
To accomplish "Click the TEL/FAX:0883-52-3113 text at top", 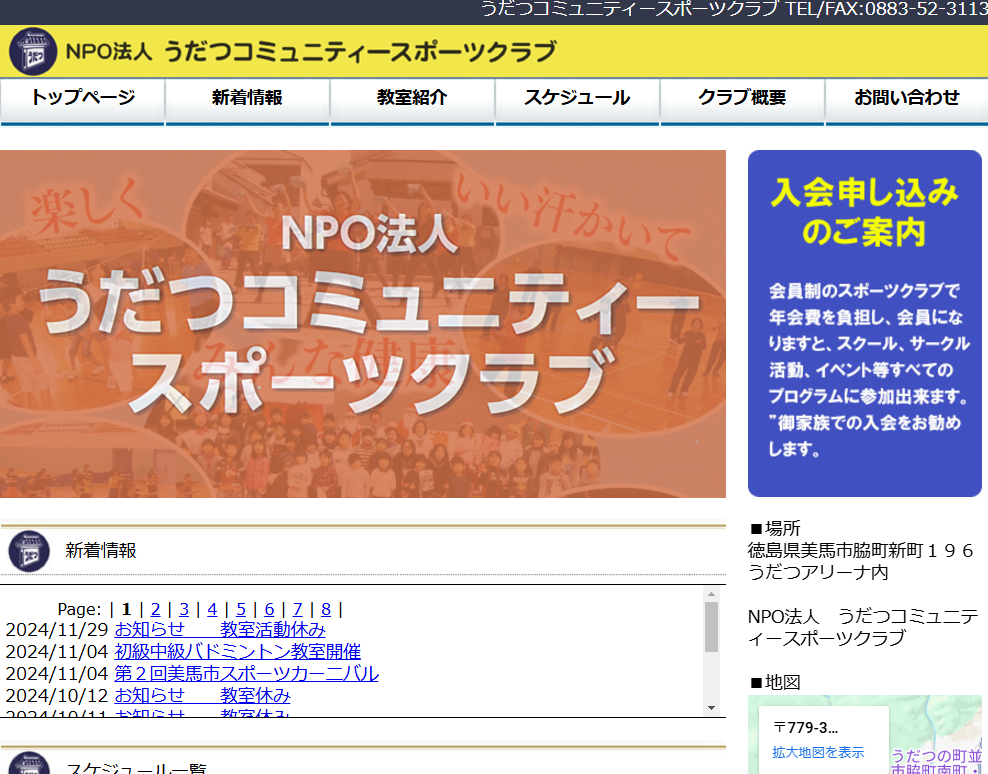I will pyautogui.click(x=886, y=9).
